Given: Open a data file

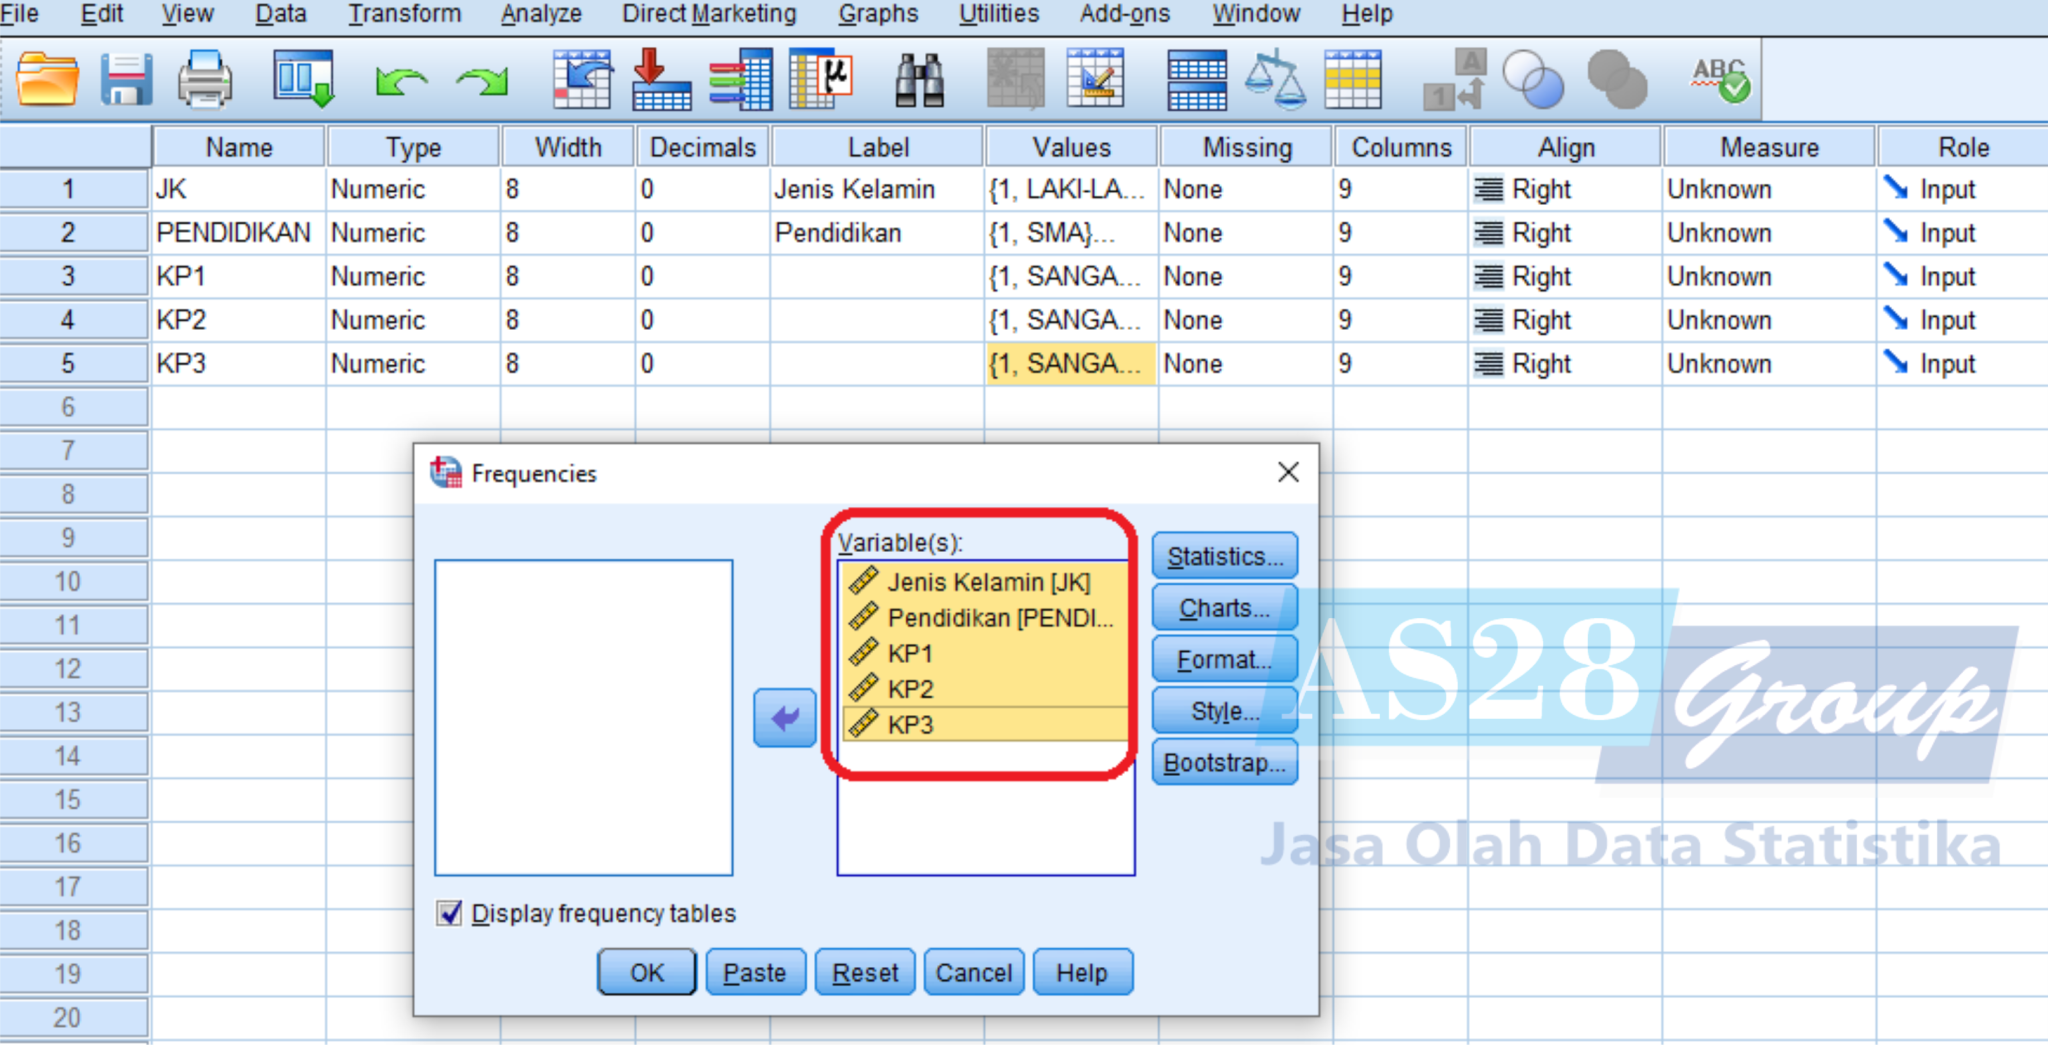Looking at the screenshot, I should 45,80.
